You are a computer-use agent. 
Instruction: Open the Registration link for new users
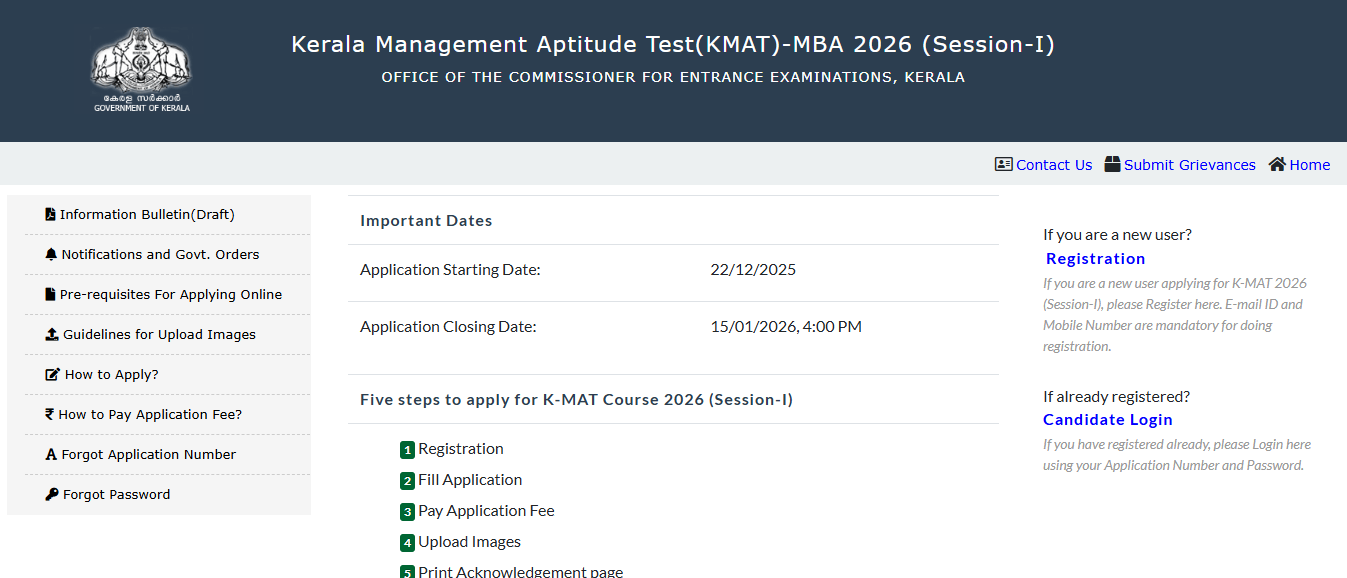1095,258
